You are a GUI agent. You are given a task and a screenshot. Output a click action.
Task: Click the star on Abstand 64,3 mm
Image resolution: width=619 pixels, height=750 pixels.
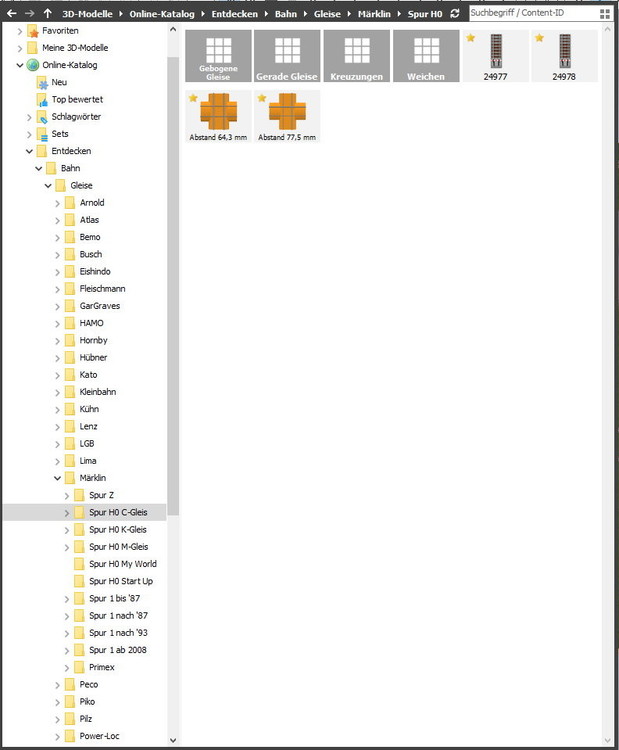click(x=193, y=98)
